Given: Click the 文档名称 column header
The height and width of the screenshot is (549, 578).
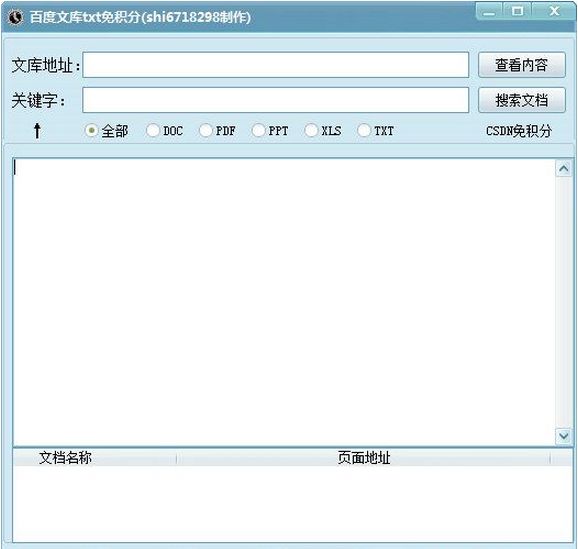Looking at the screenshot, I should click(x=95, y=458).
